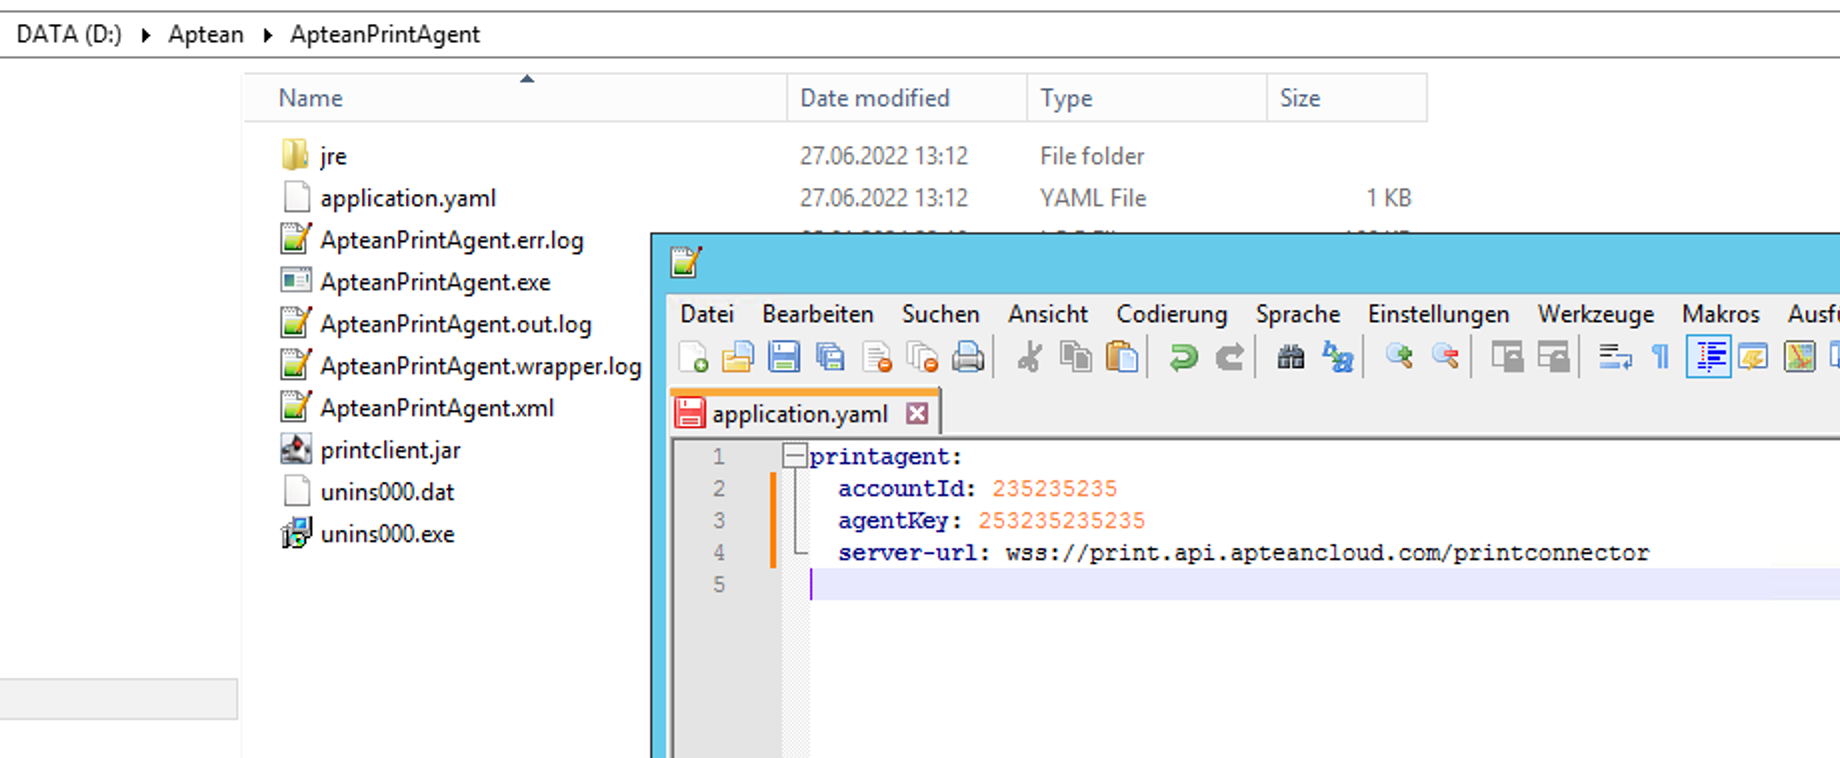Close the application.yaml tab
The width and height of the screenshot is (1840, 758).
pyautogui.click(x=917, y=413)
